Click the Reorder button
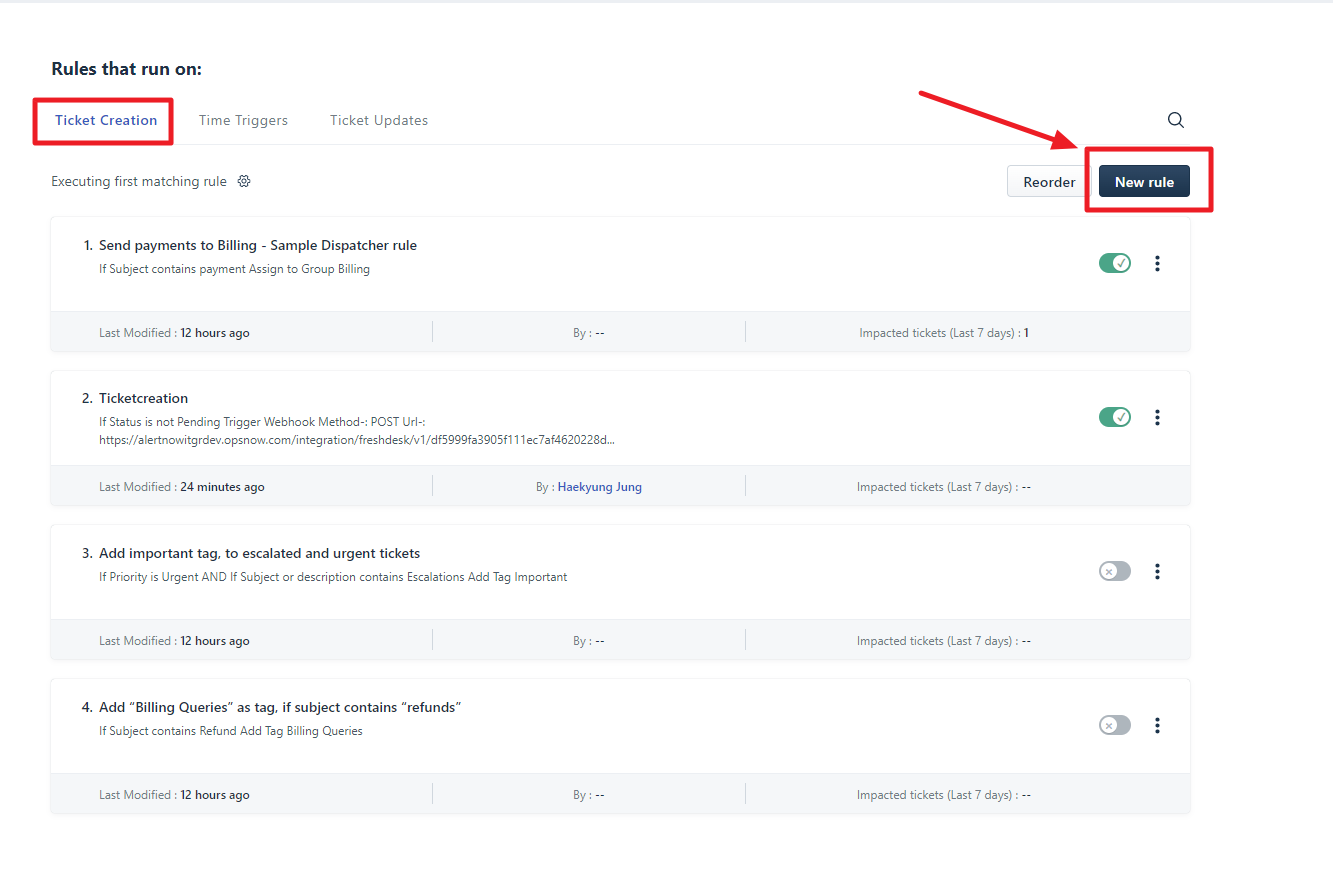 [1049, 182]
